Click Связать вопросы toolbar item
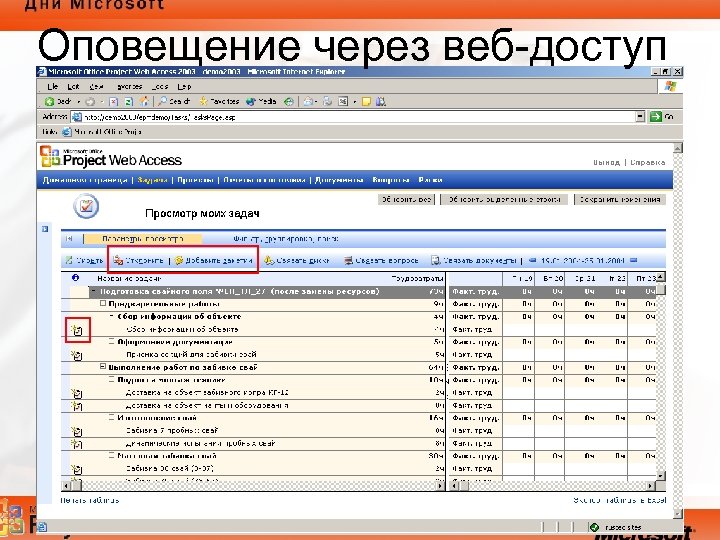 click(x=381, y=260)
